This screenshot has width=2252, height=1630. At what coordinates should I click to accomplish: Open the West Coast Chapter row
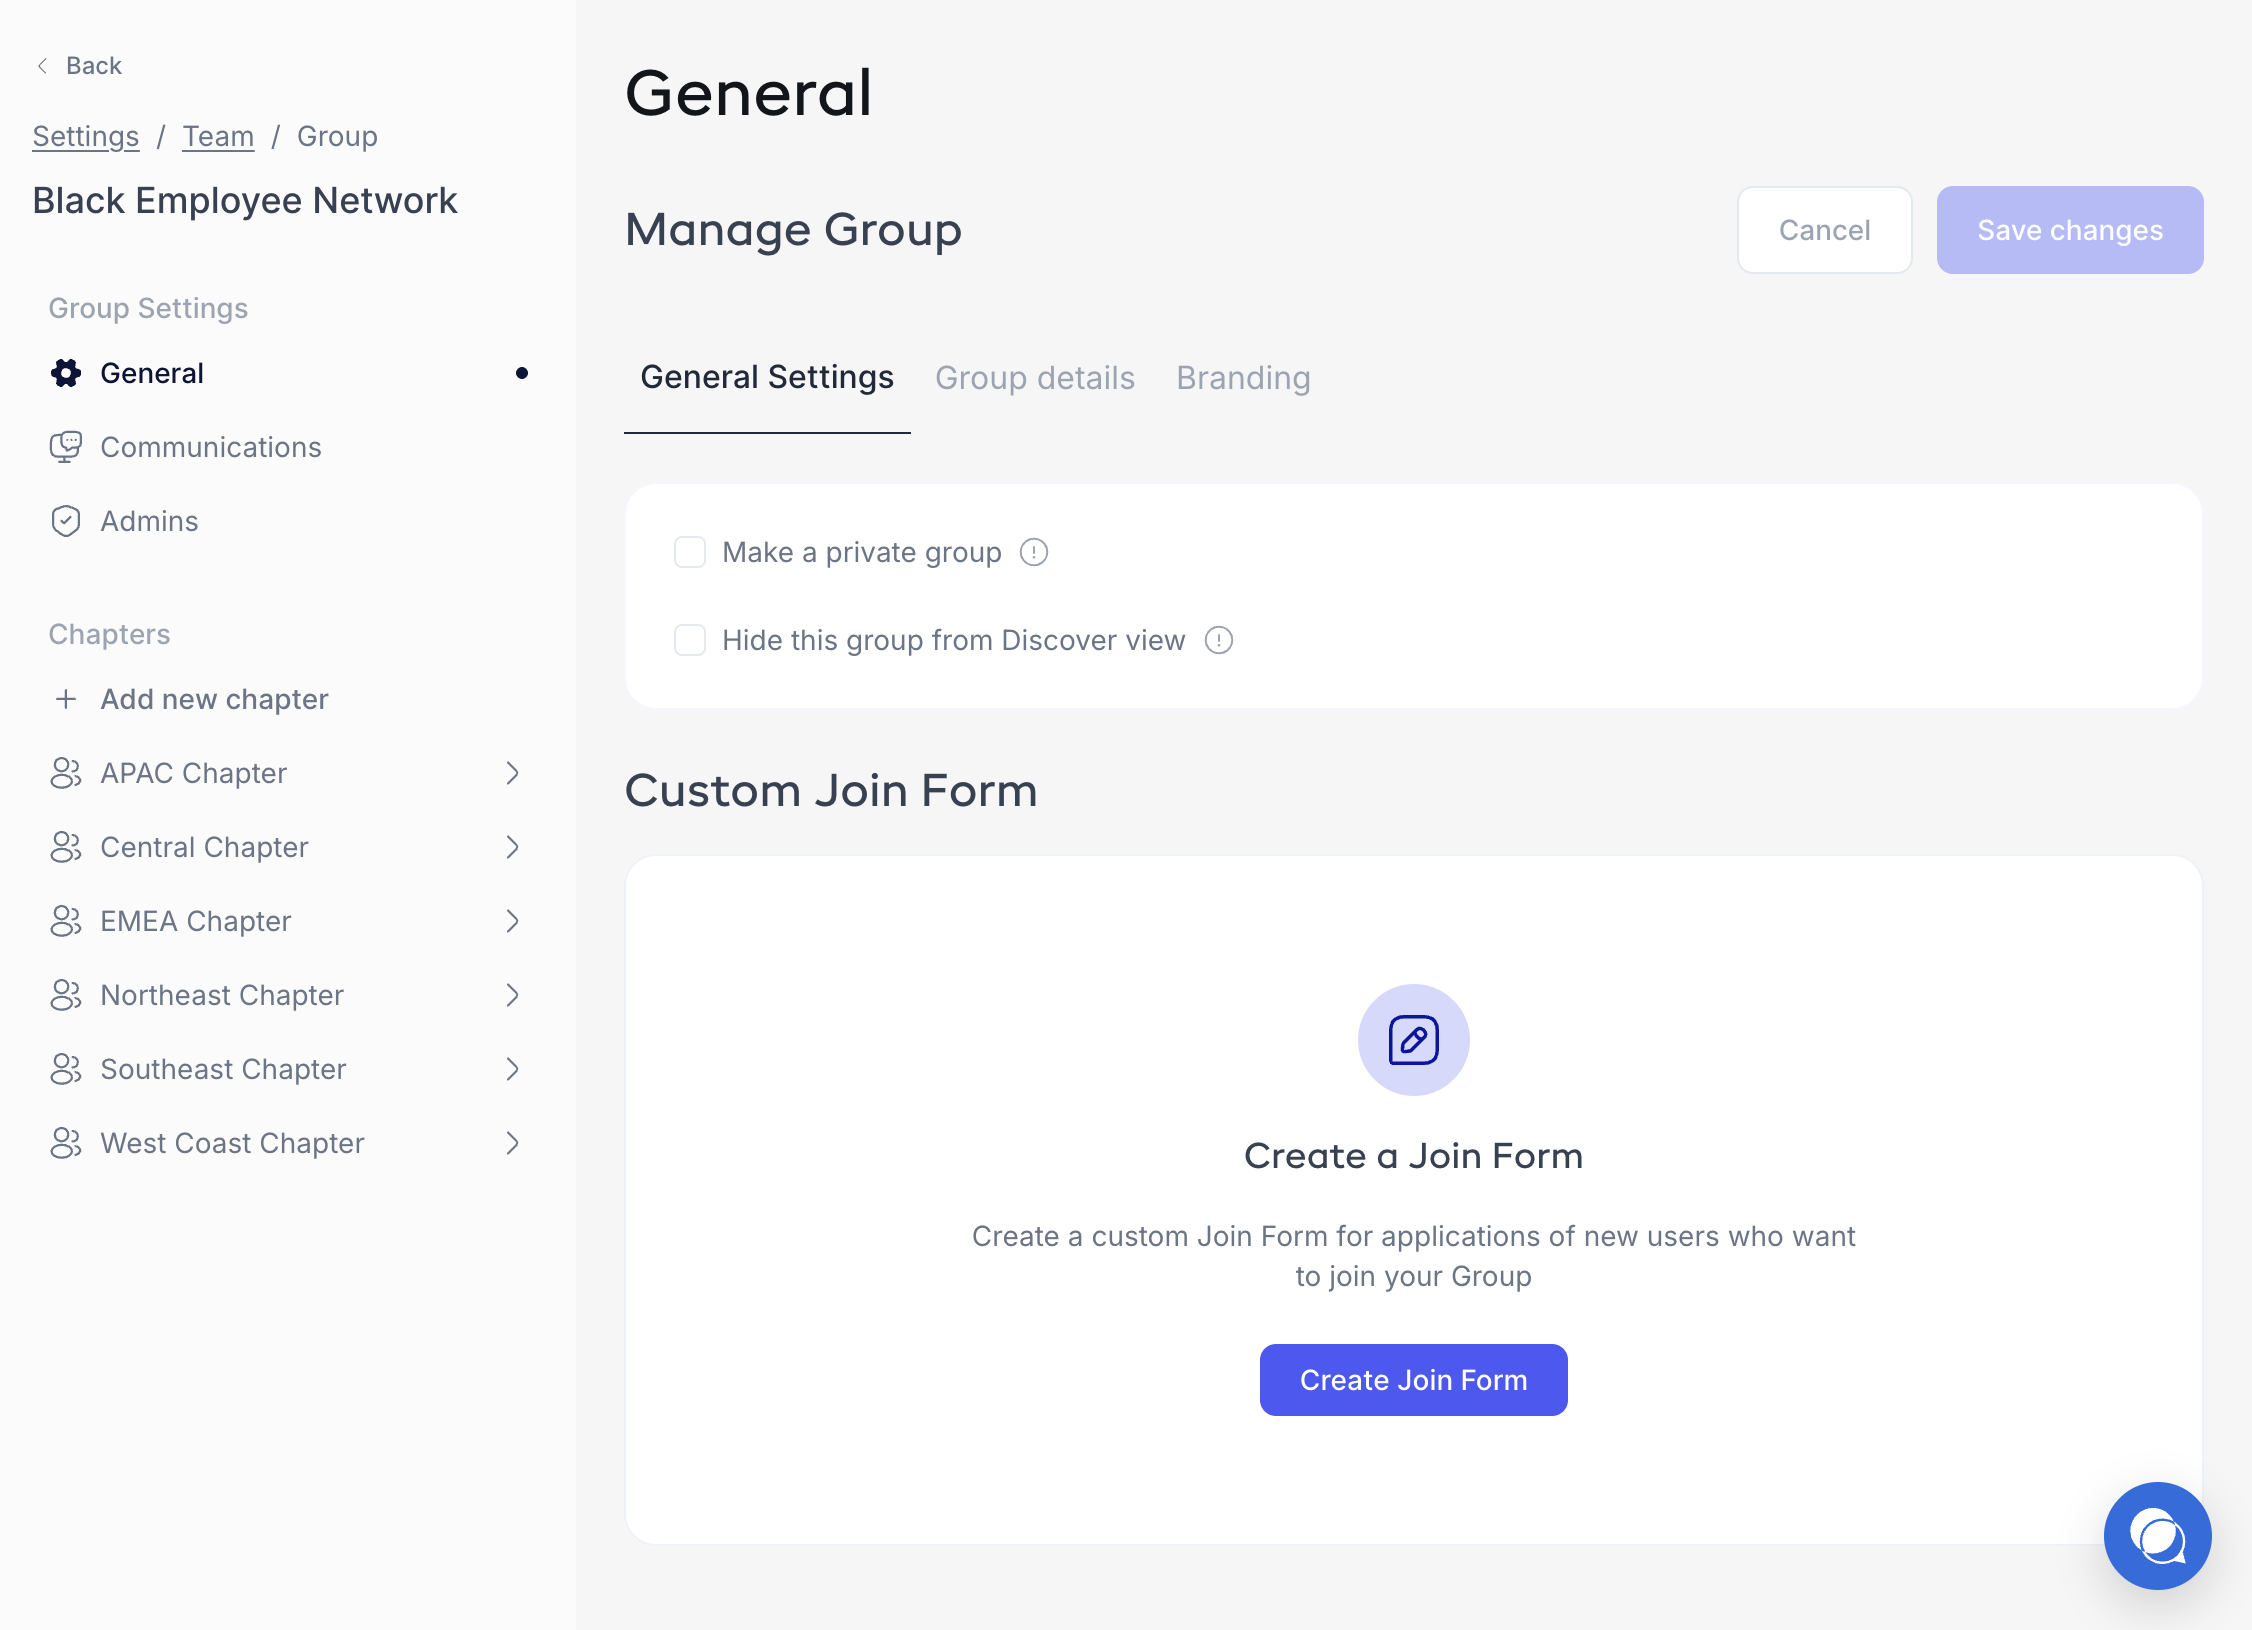(288, 1143)
